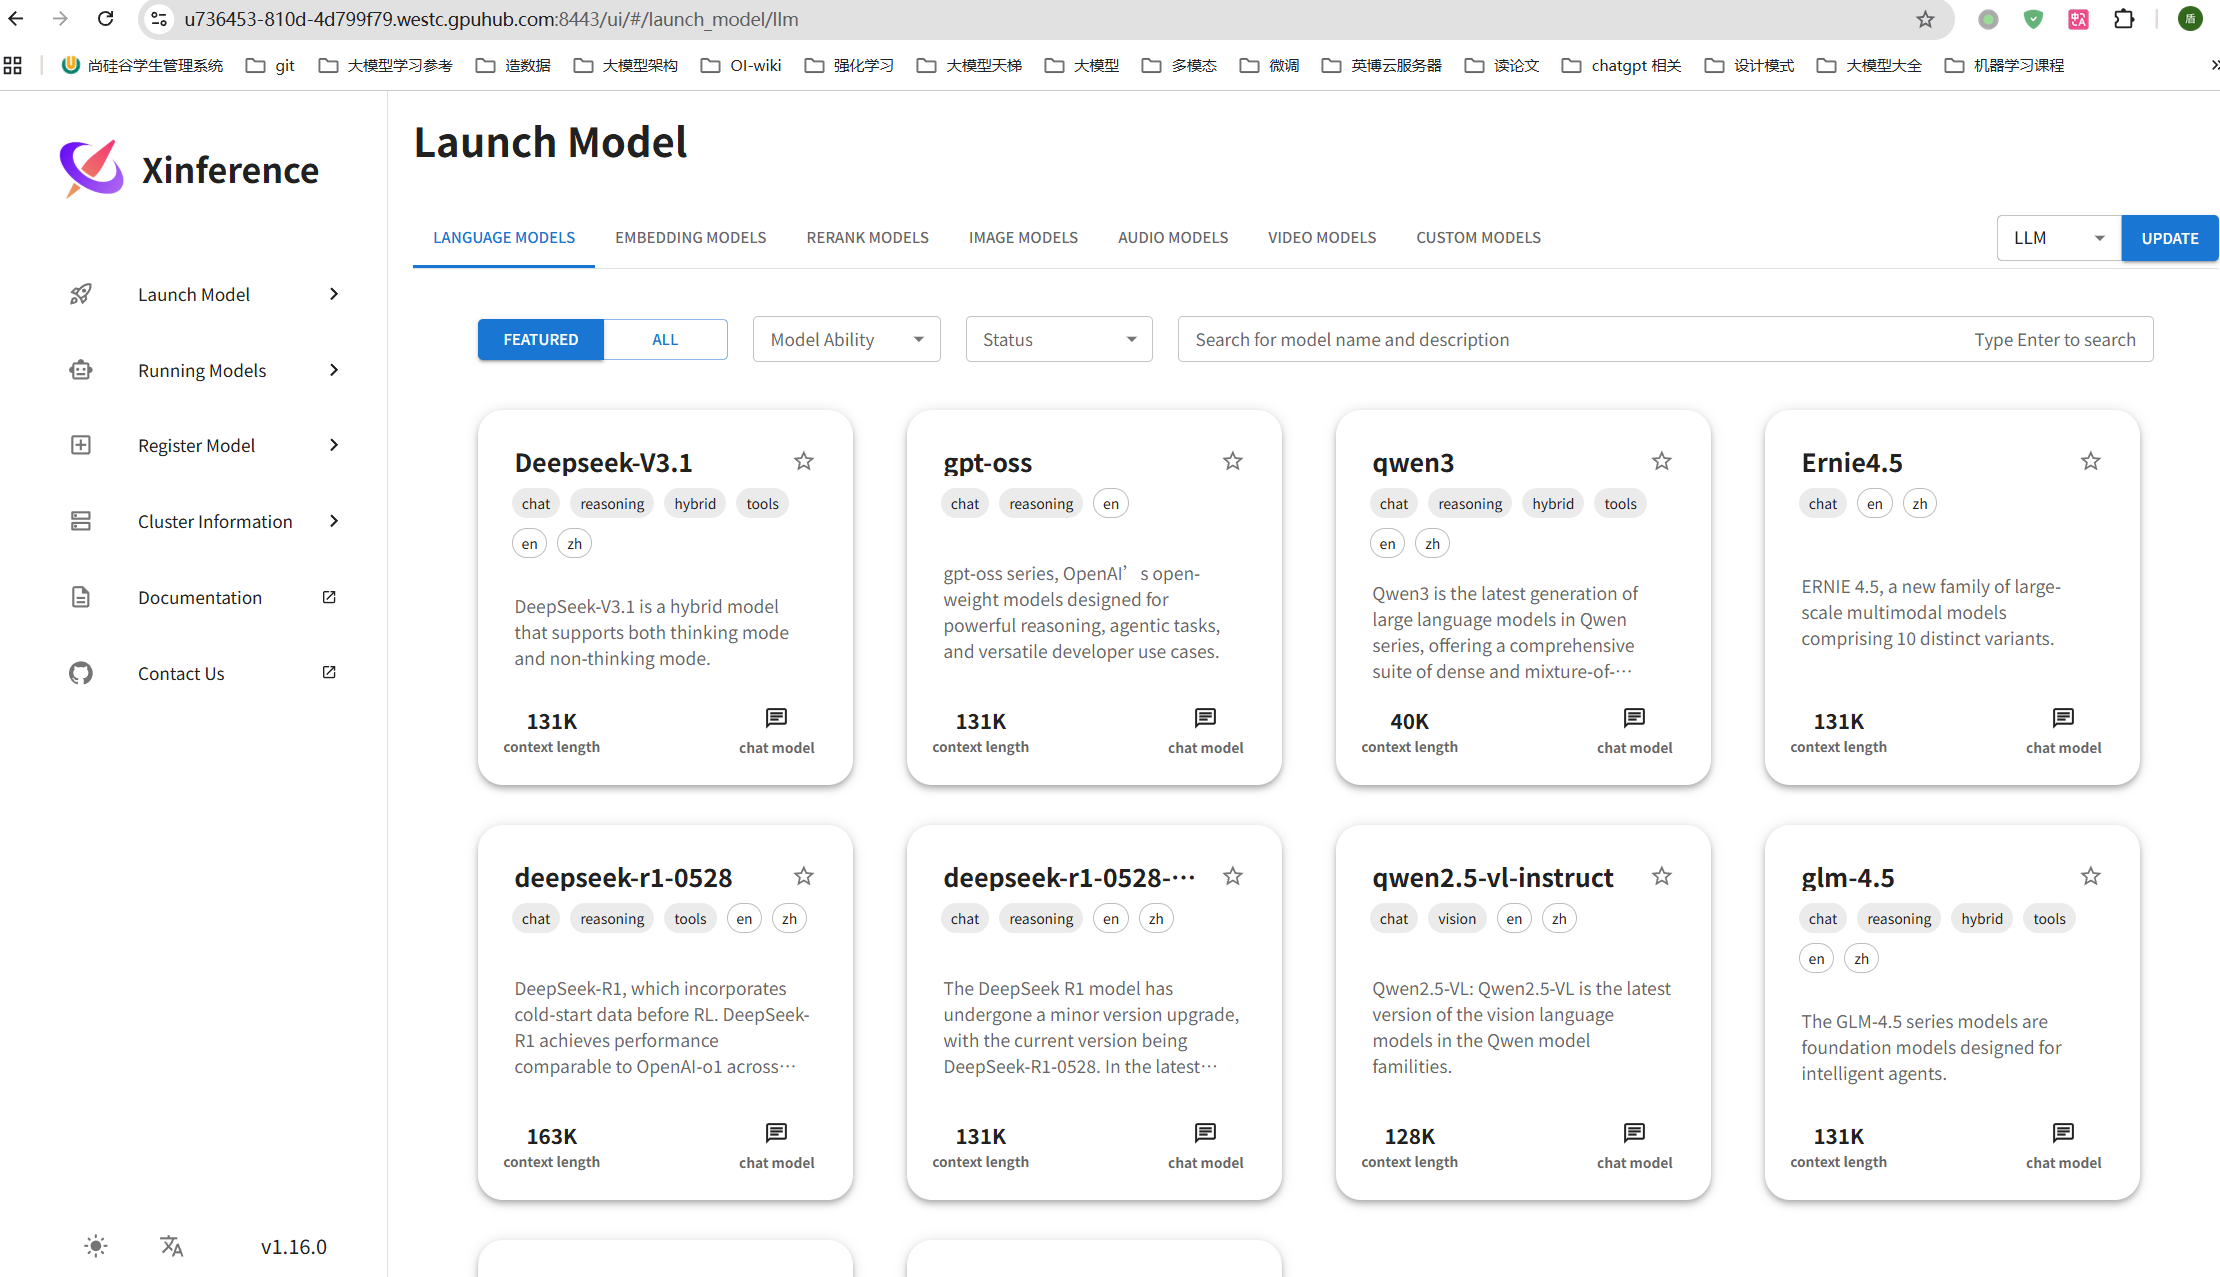Click the v1.16.0 version label

294,1247
